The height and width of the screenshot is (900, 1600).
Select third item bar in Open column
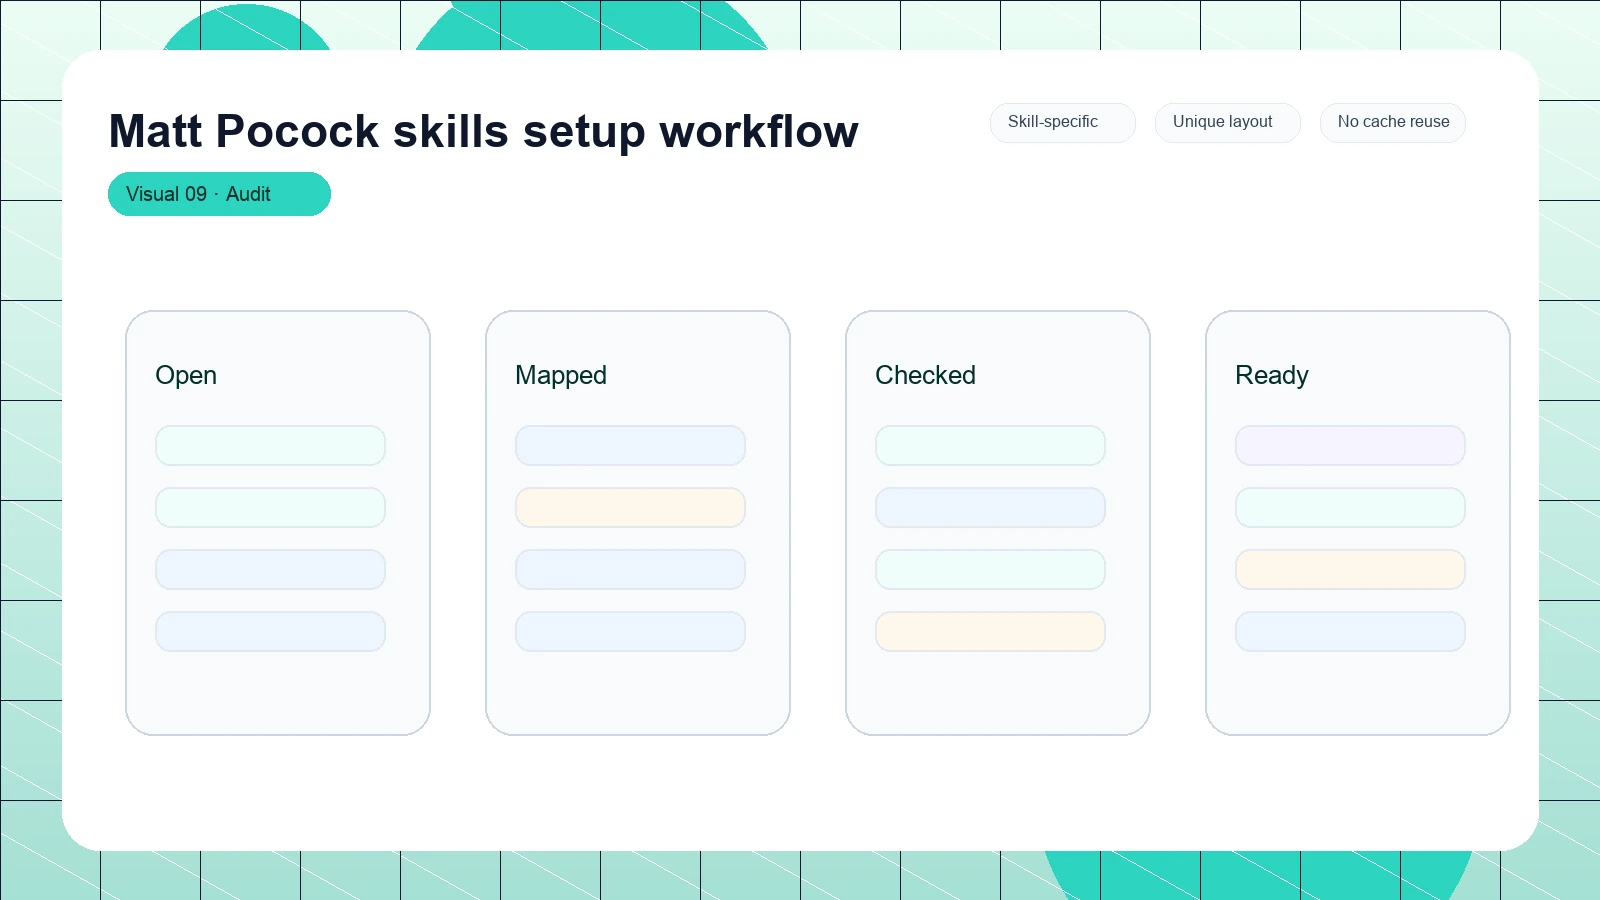(x=270, y=569)
